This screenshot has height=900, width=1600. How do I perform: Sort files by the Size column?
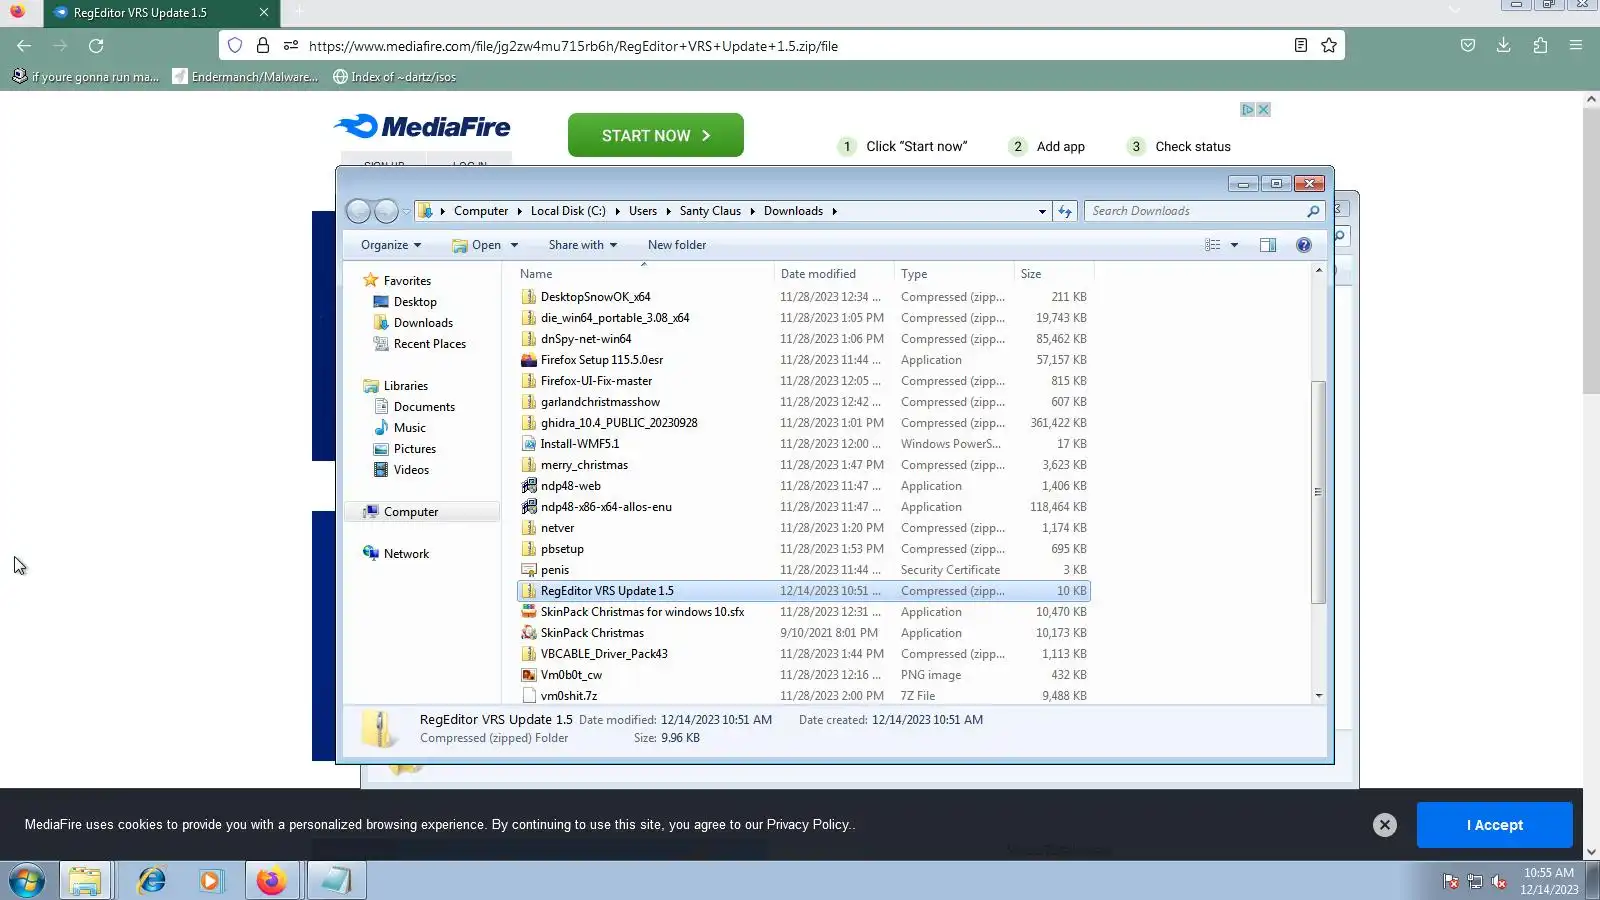[1054, 274]
